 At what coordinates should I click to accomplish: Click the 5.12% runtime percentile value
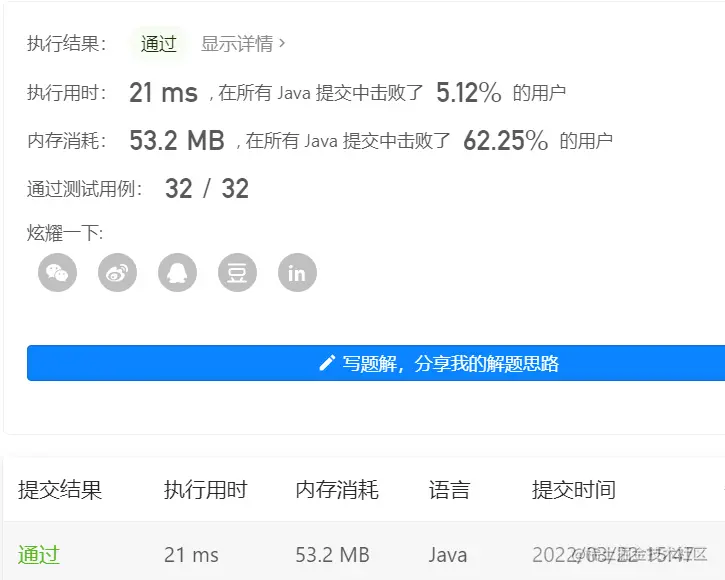pos(469,93)
